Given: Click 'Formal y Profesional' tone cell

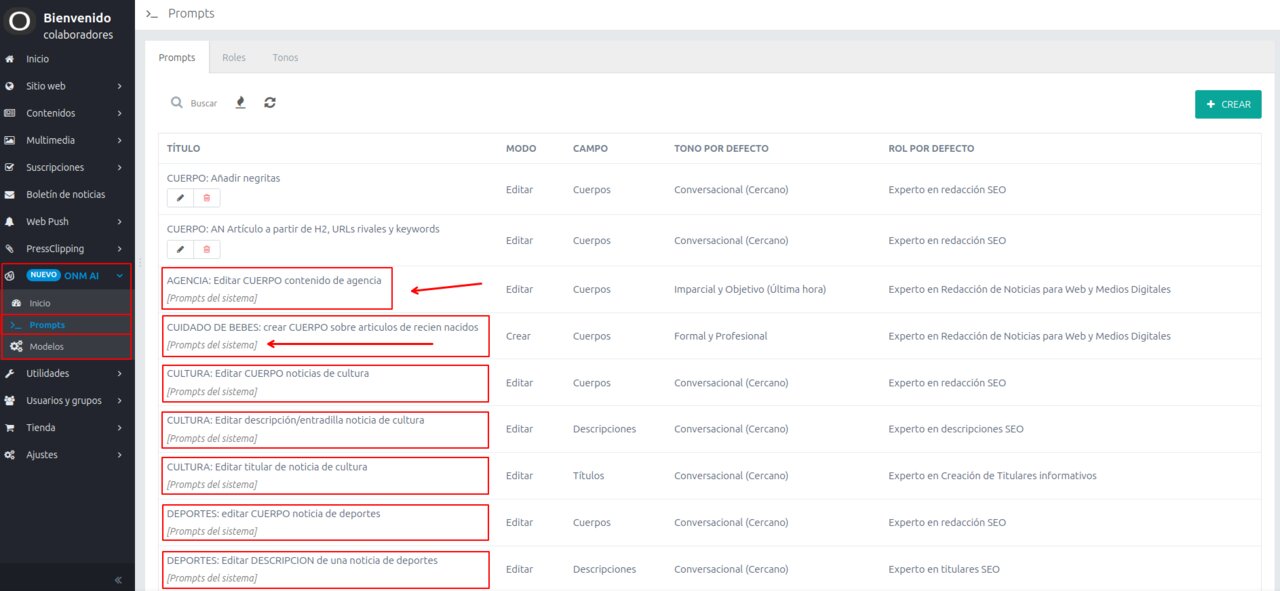Looking at the screenshot, I should 721,336.
